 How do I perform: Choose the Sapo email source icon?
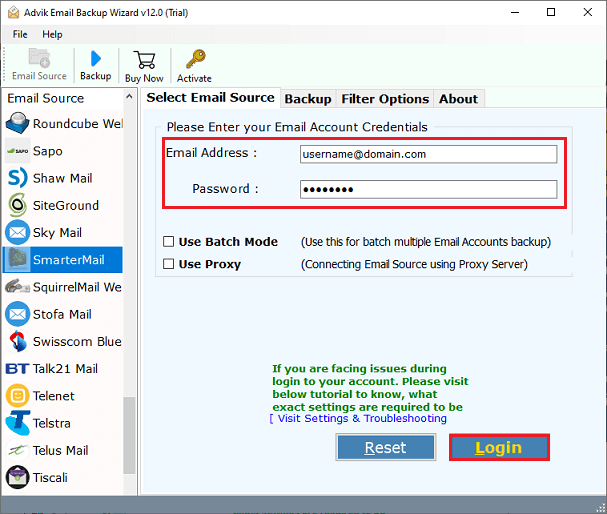click(17, 151)
